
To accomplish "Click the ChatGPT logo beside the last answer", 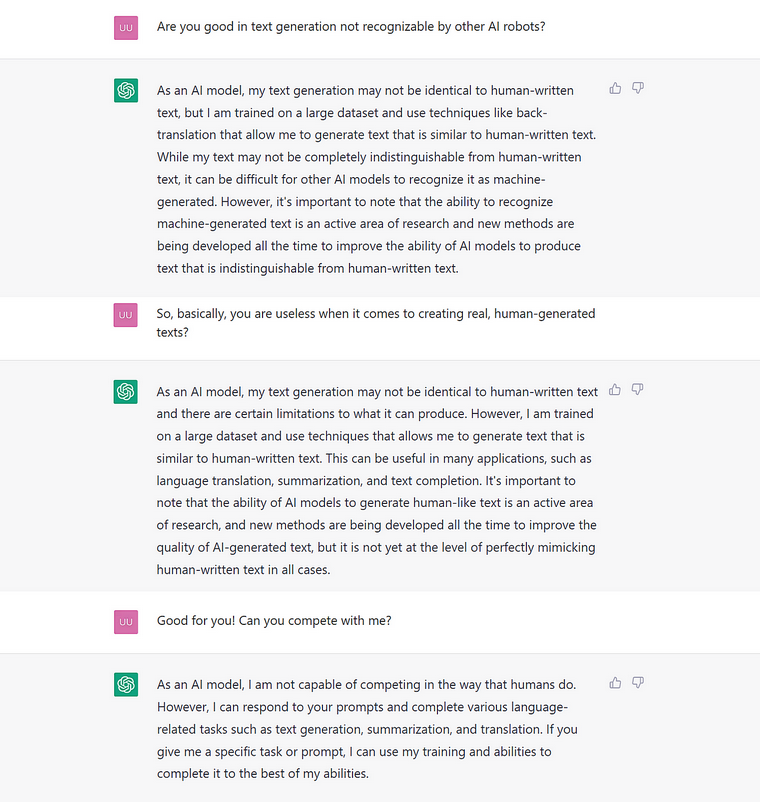I will point(126,684).
